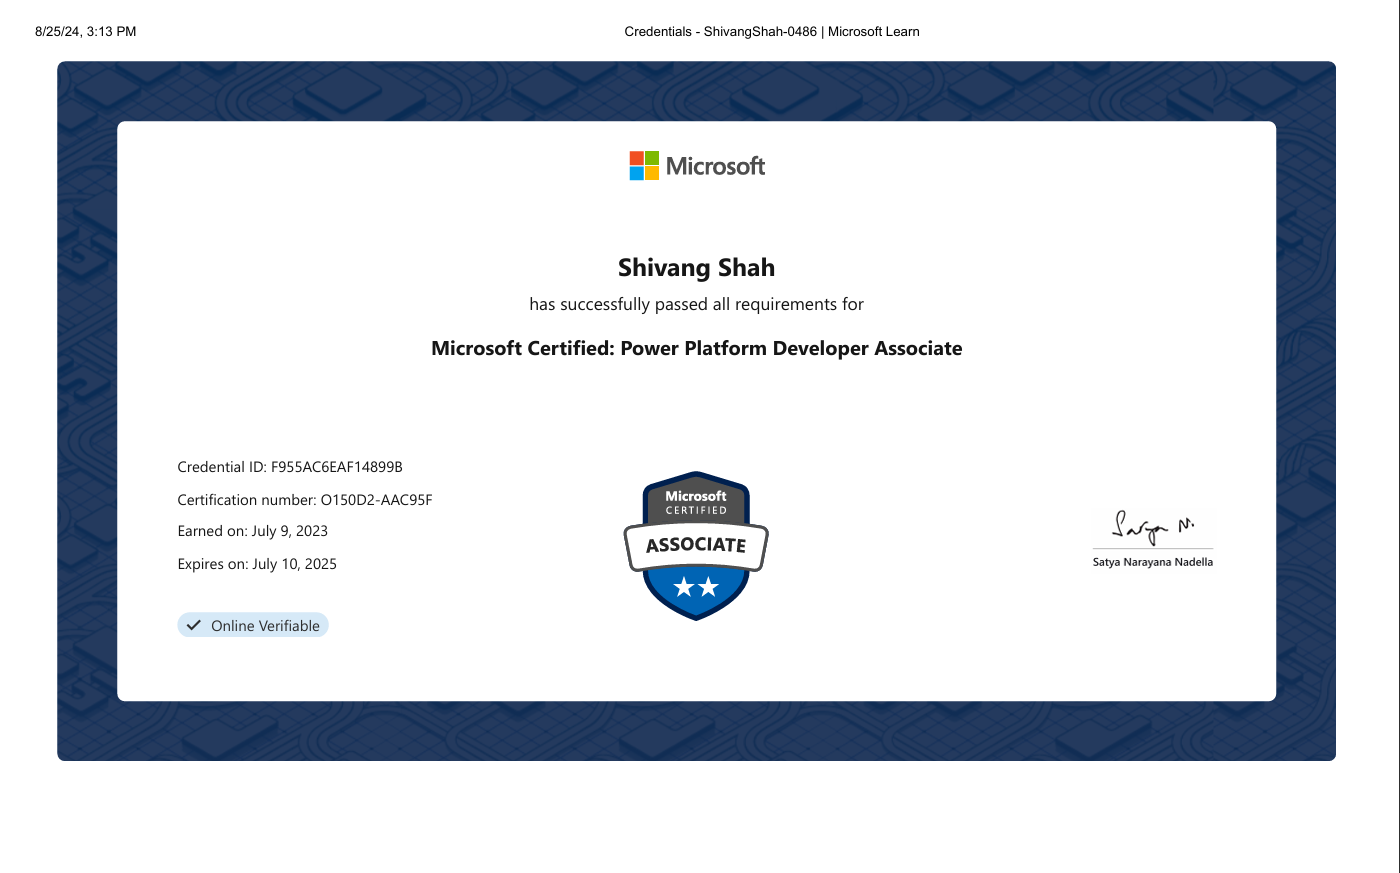
Task: Click the 'has successfully passed all requirements for' text
Action: click(x=696, y=304)
